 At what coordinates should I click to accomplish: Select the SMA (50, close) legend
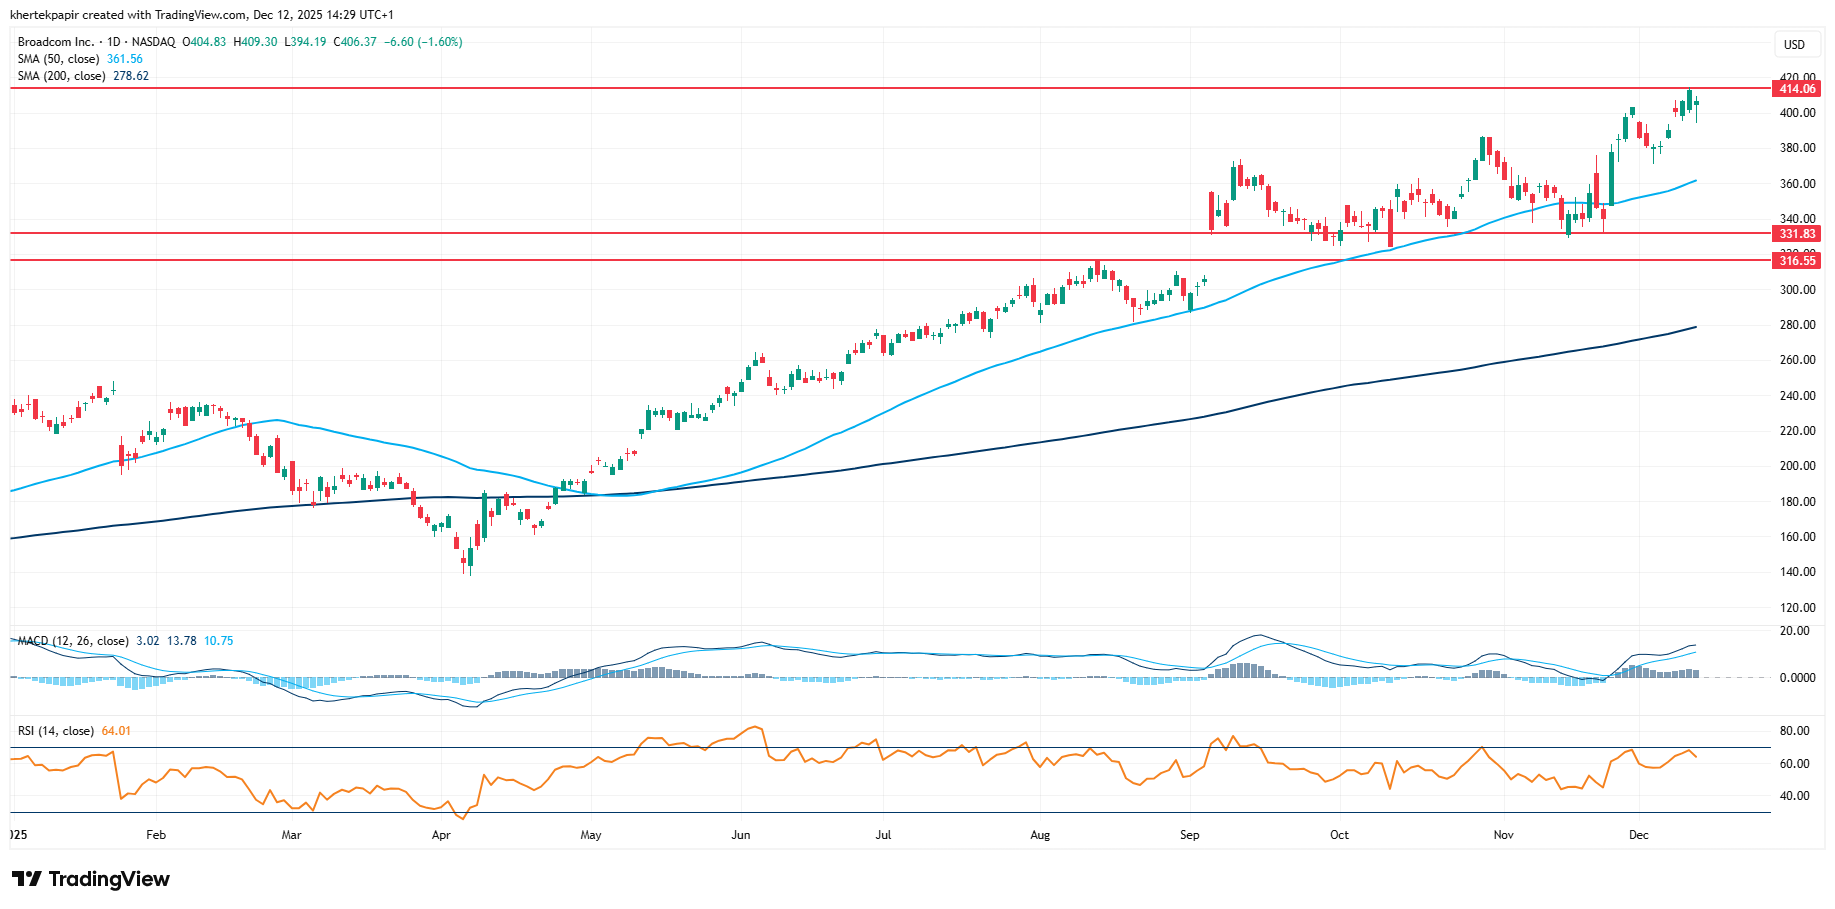click(x=58, y=59)
